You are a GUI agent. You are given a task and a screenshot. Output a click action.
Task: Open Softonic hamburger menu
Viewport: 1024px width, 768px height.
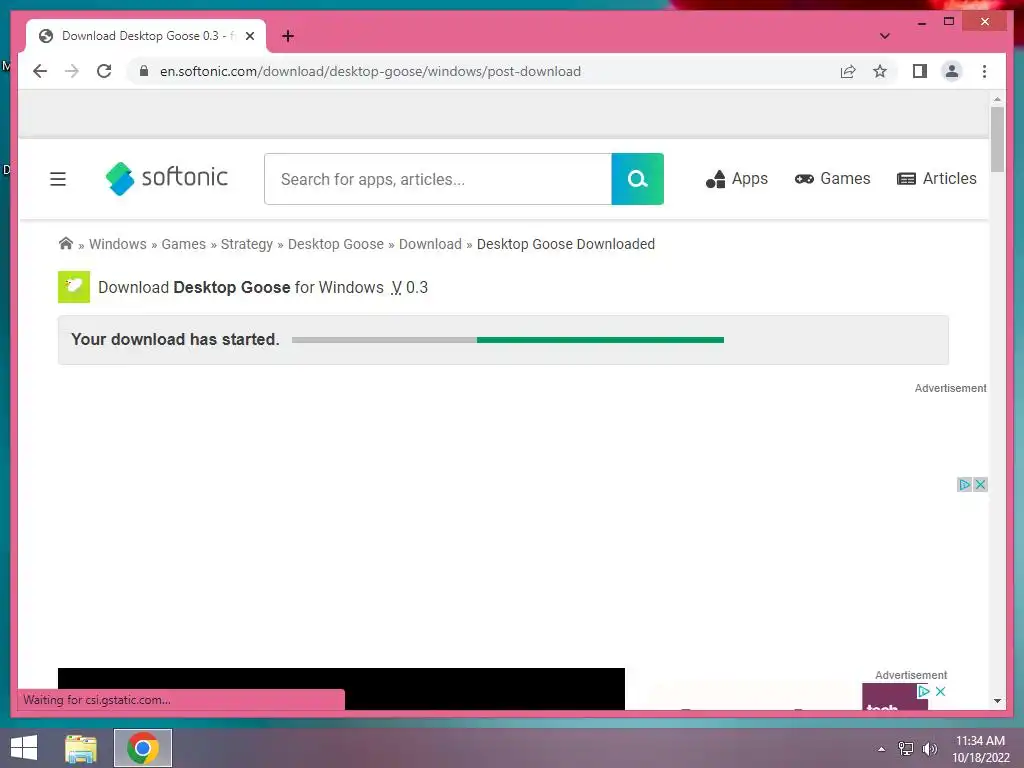[58, 178]
